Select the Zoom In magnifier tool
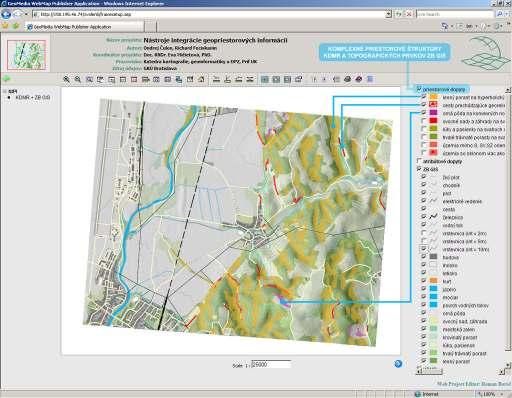The height and width of the screenshot is (398, 512). pyautogui.click(x=67, y=79)
